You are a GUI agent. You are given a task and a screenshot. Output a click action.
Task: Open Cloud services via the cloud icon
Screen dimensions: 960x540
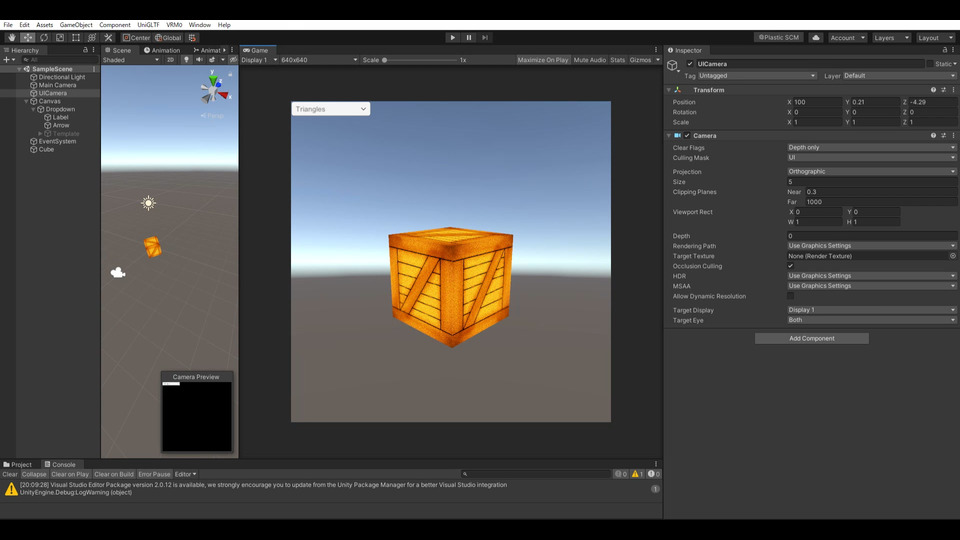coord(816,38)
